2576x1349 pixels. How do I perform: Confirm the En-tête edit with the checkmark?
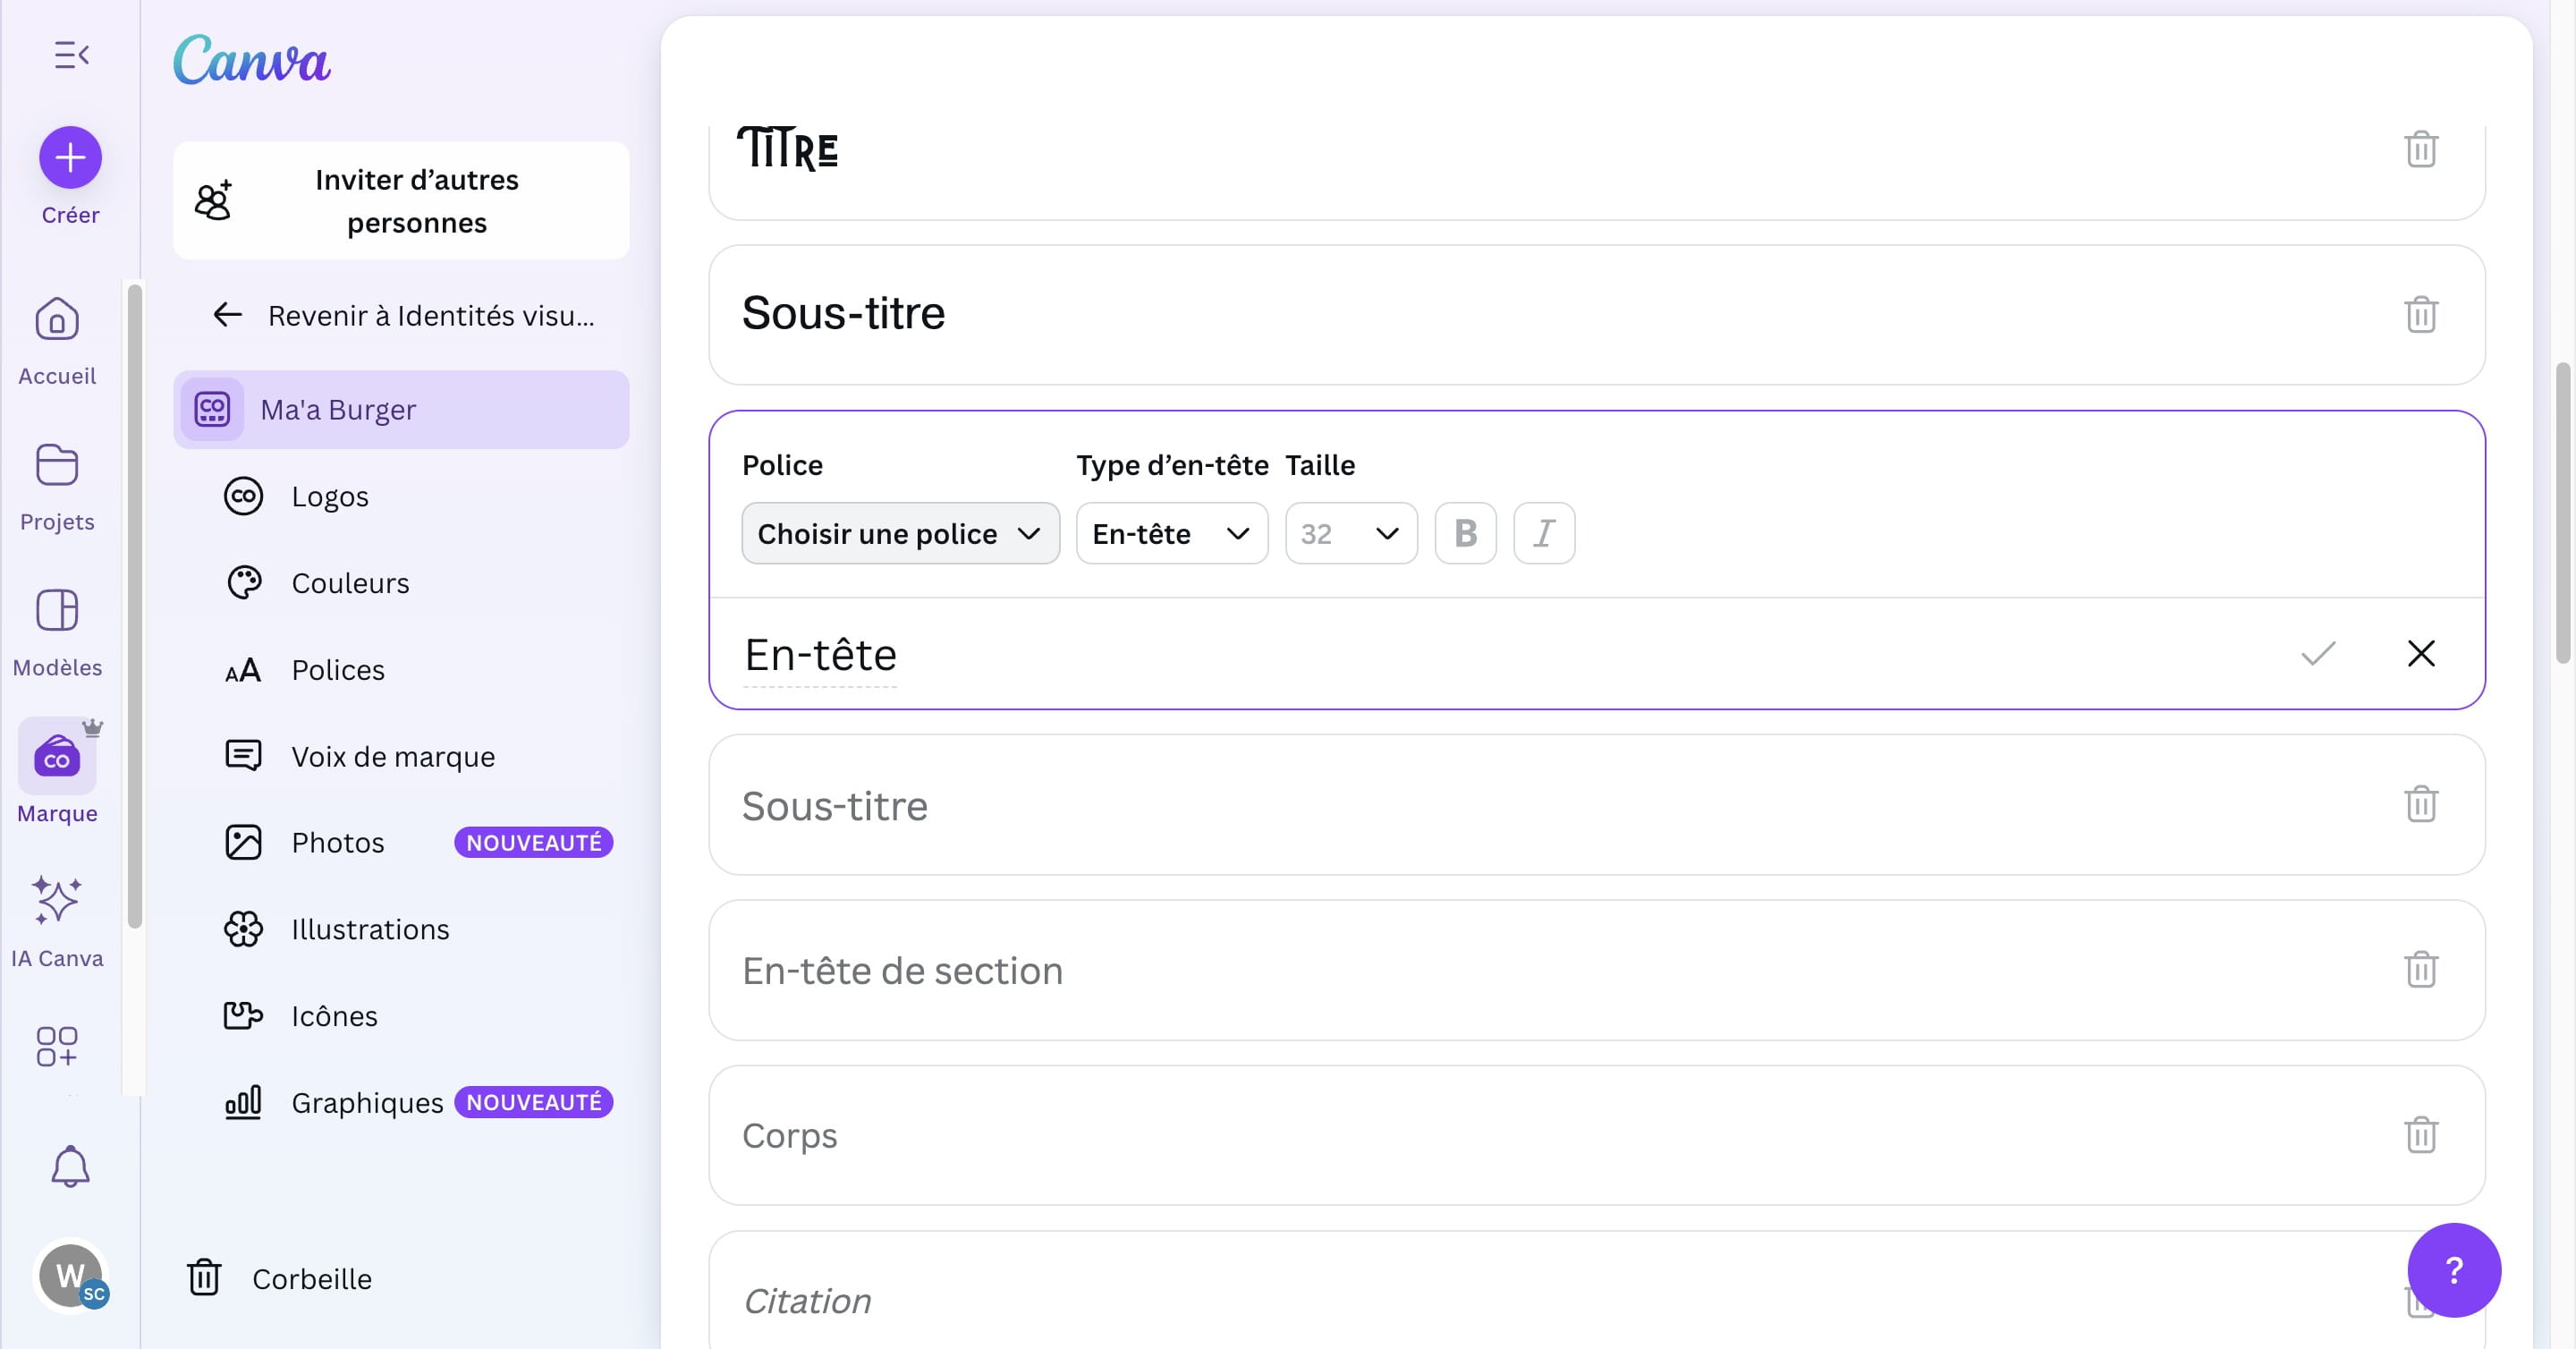(2319, 654)
